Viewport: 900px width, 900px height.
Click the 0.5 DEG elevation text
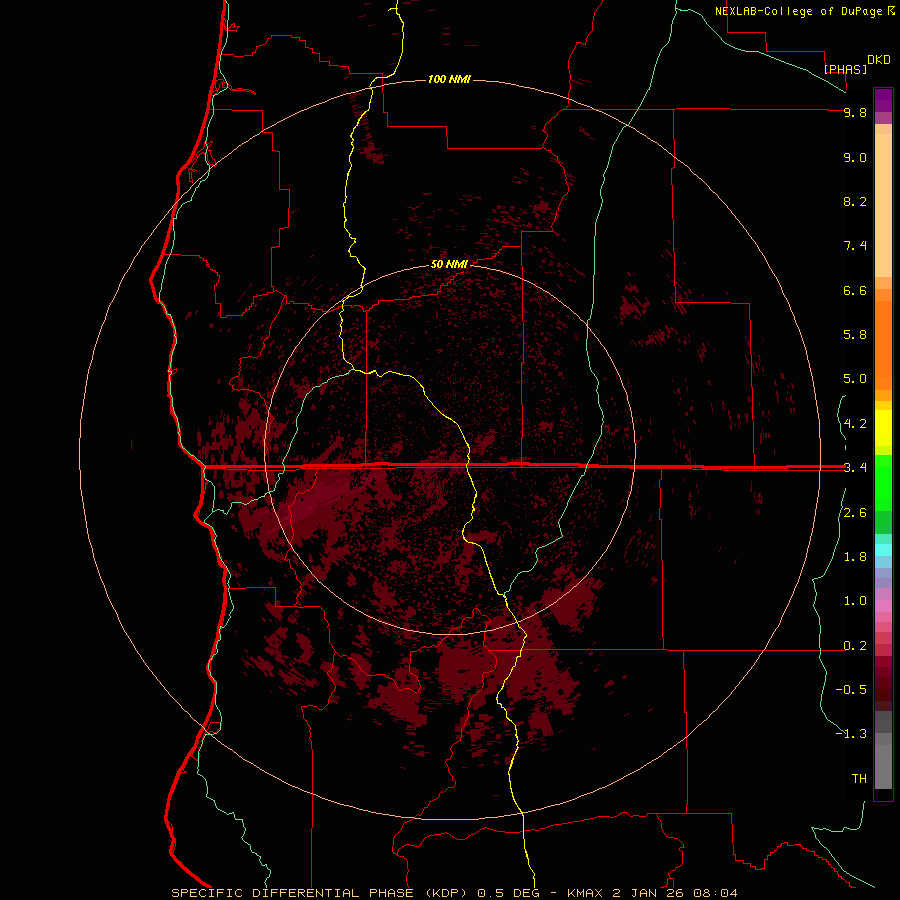tap(510, 893)
